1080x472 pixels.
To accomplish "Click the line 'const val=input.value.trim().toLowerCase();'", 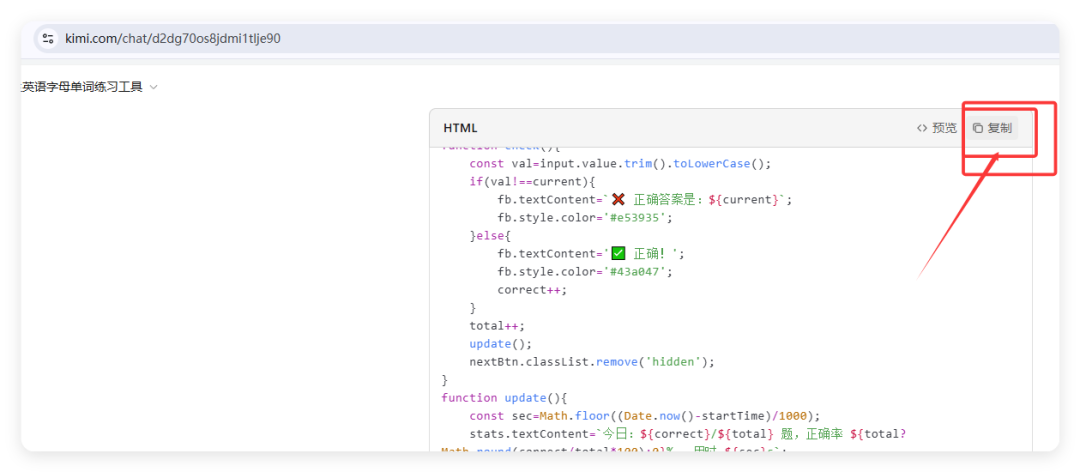I will click(621, 164).
